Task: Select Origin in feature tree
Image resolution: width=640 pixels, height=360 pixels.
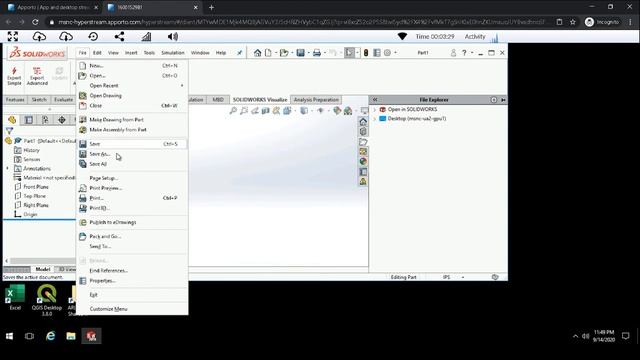Action: 30,214
